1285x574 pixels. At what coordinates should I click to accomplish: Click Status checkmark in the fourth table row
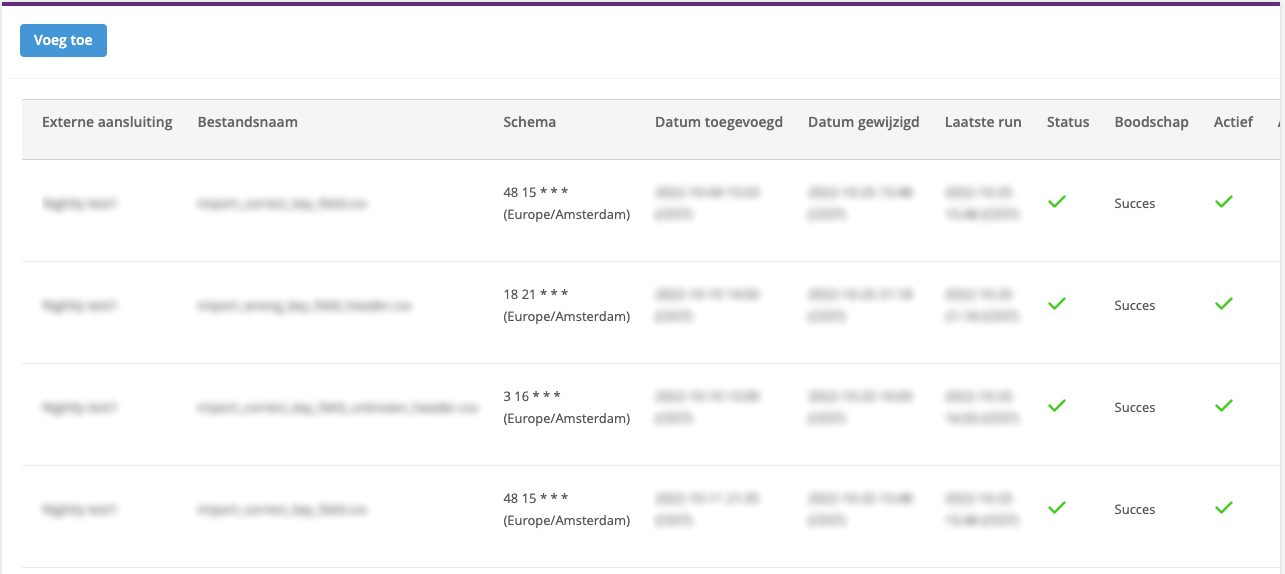click(x=1057, y=508)
